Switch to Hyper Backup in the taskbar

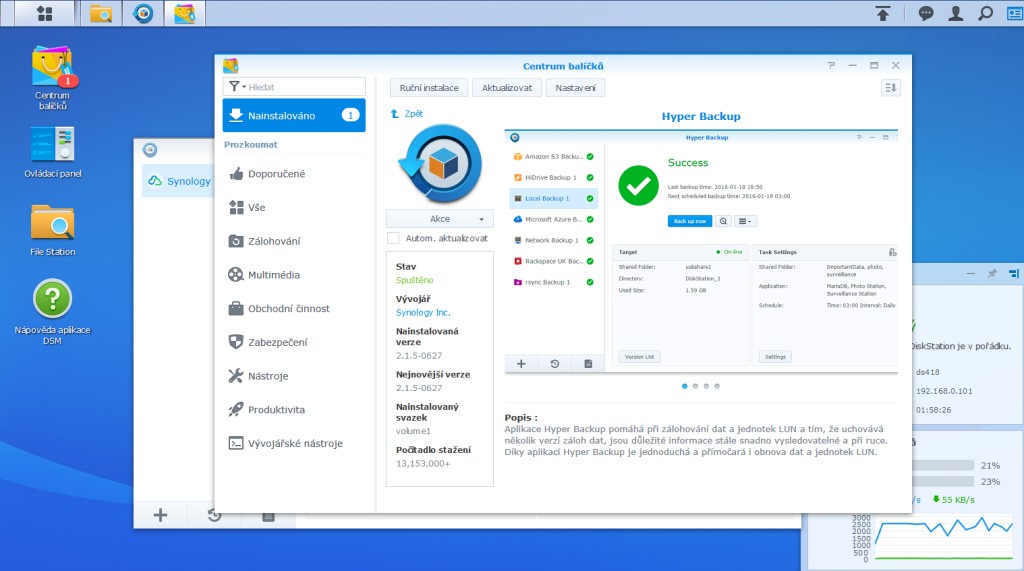(143, 13)
